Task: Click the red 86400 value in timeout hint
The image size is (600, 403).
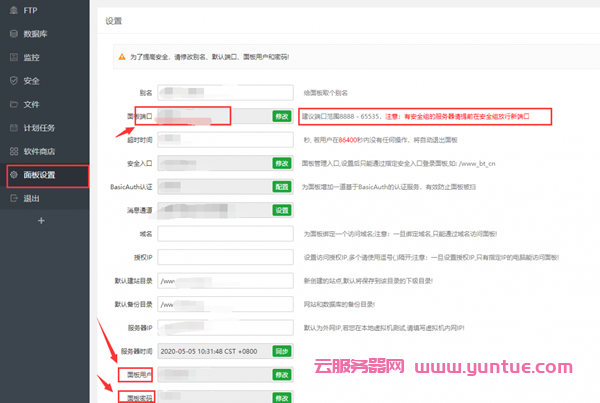Action: click(x=347, y=140)
